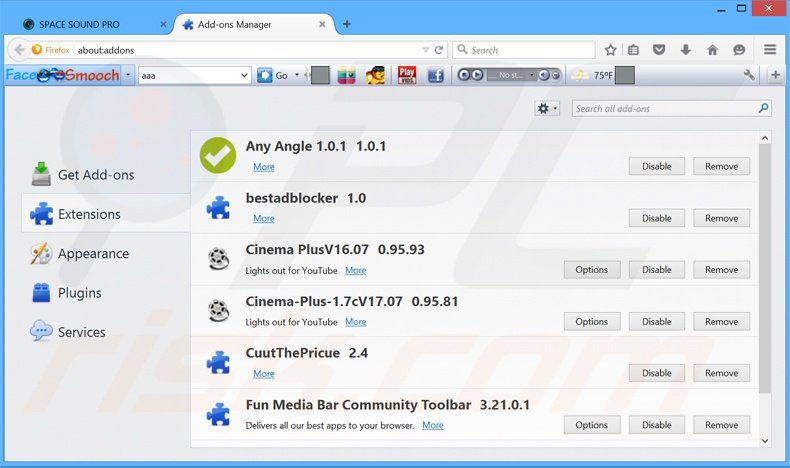This screenshot has height=468, width=790.
Task: Go to the home page icon
Action: pos(712,50)
